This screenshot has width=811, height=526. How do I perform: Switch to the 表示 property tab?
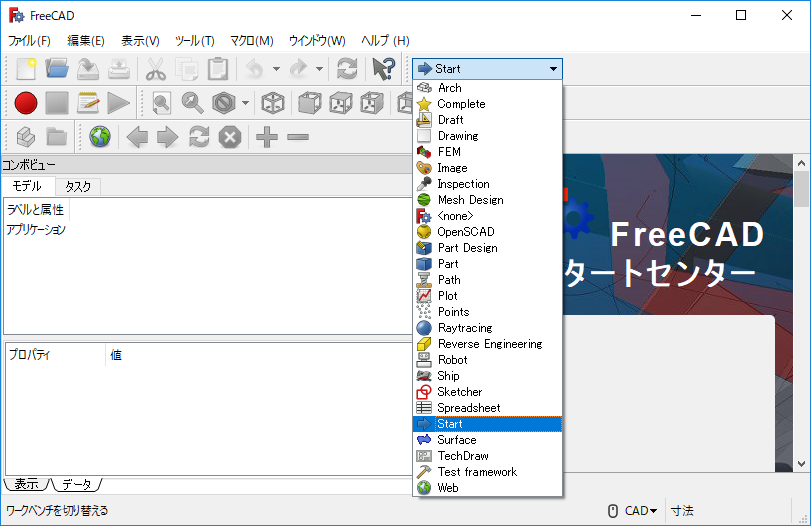[x=26, y=485]
